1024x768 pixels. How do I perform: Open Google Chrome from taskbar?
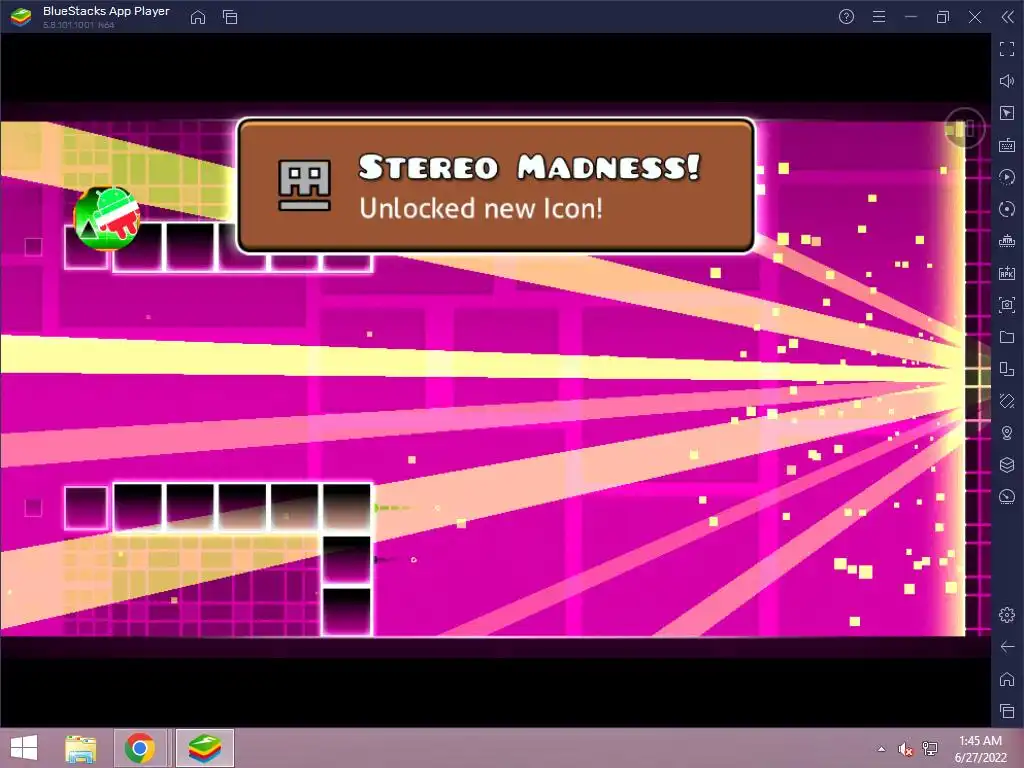point(139,748)
